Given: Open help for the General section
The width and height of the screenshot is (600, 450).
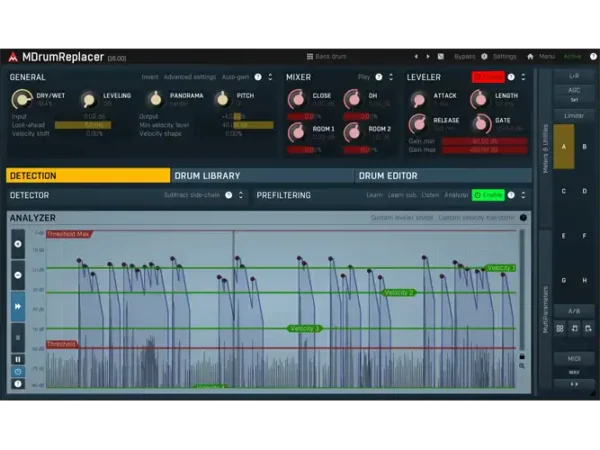Looking at the screenshot, I should pos(258,77).
